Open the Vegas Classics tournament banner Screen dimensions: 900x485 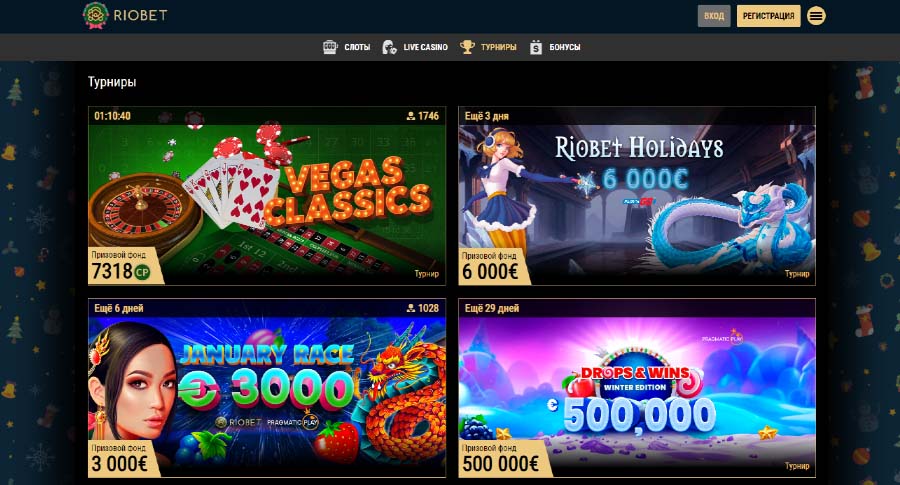tap(267, 196)
